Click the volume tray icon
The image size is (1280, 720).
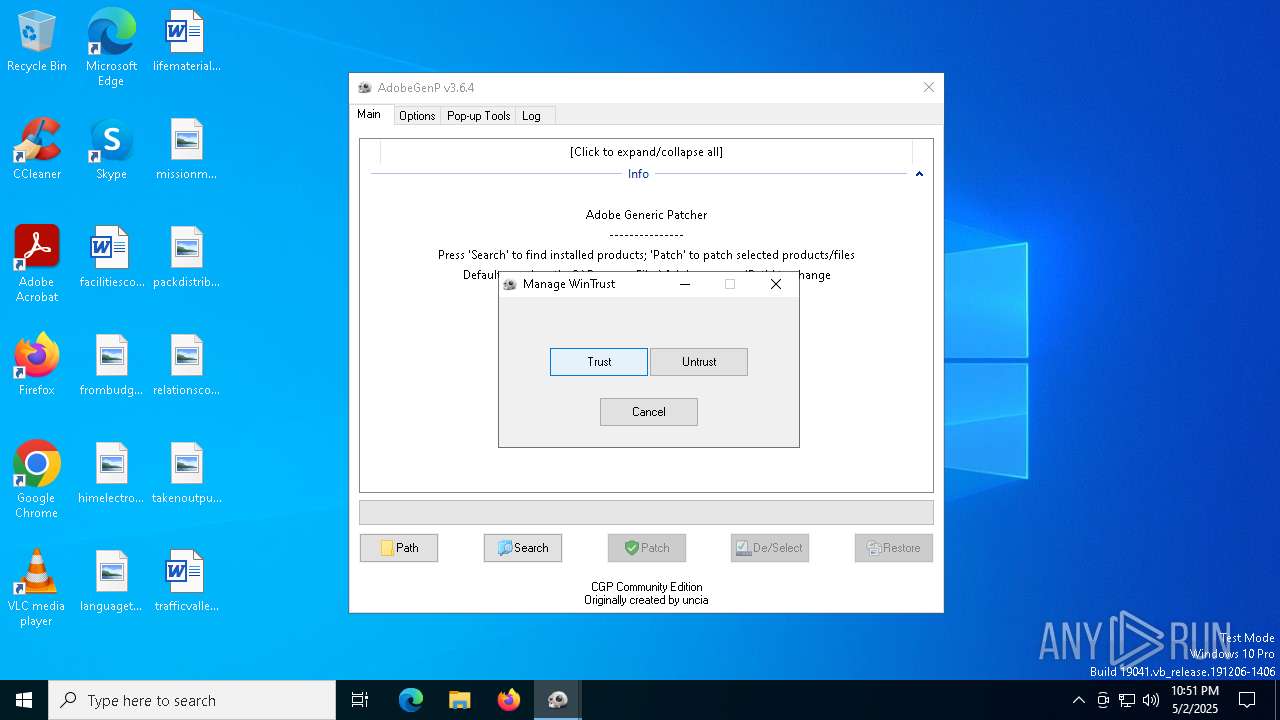coord(1151,700)
